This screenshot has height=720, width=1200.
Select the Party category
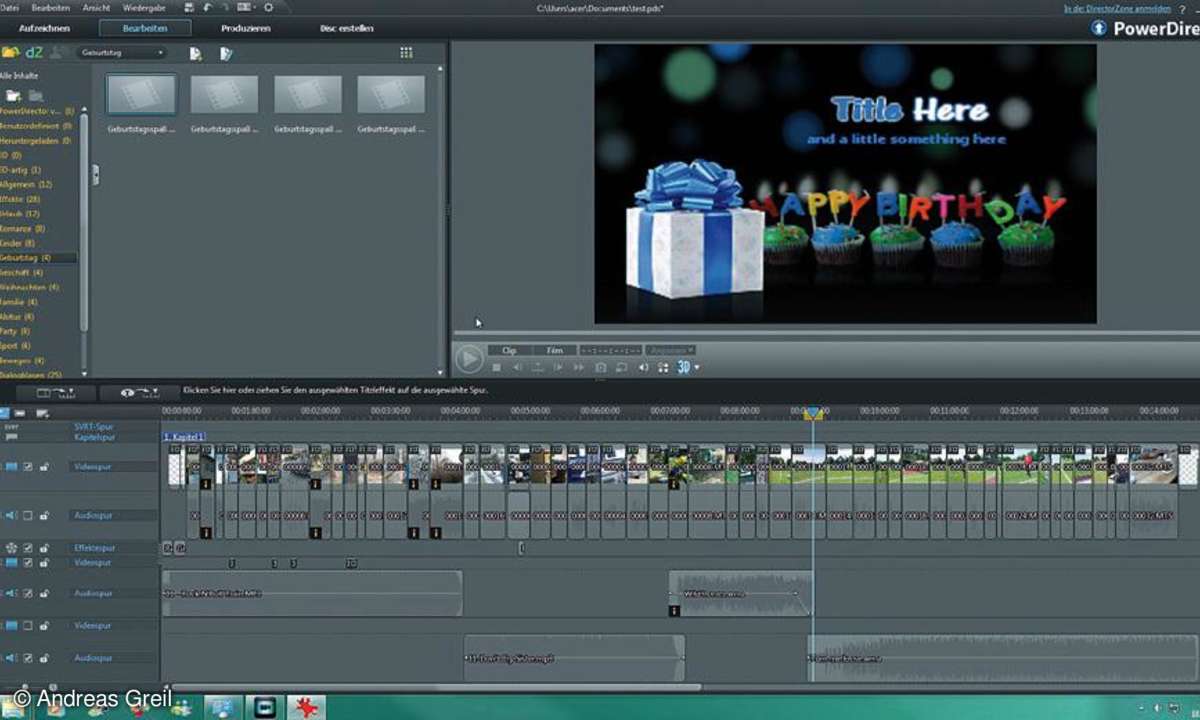coord(15,330)
